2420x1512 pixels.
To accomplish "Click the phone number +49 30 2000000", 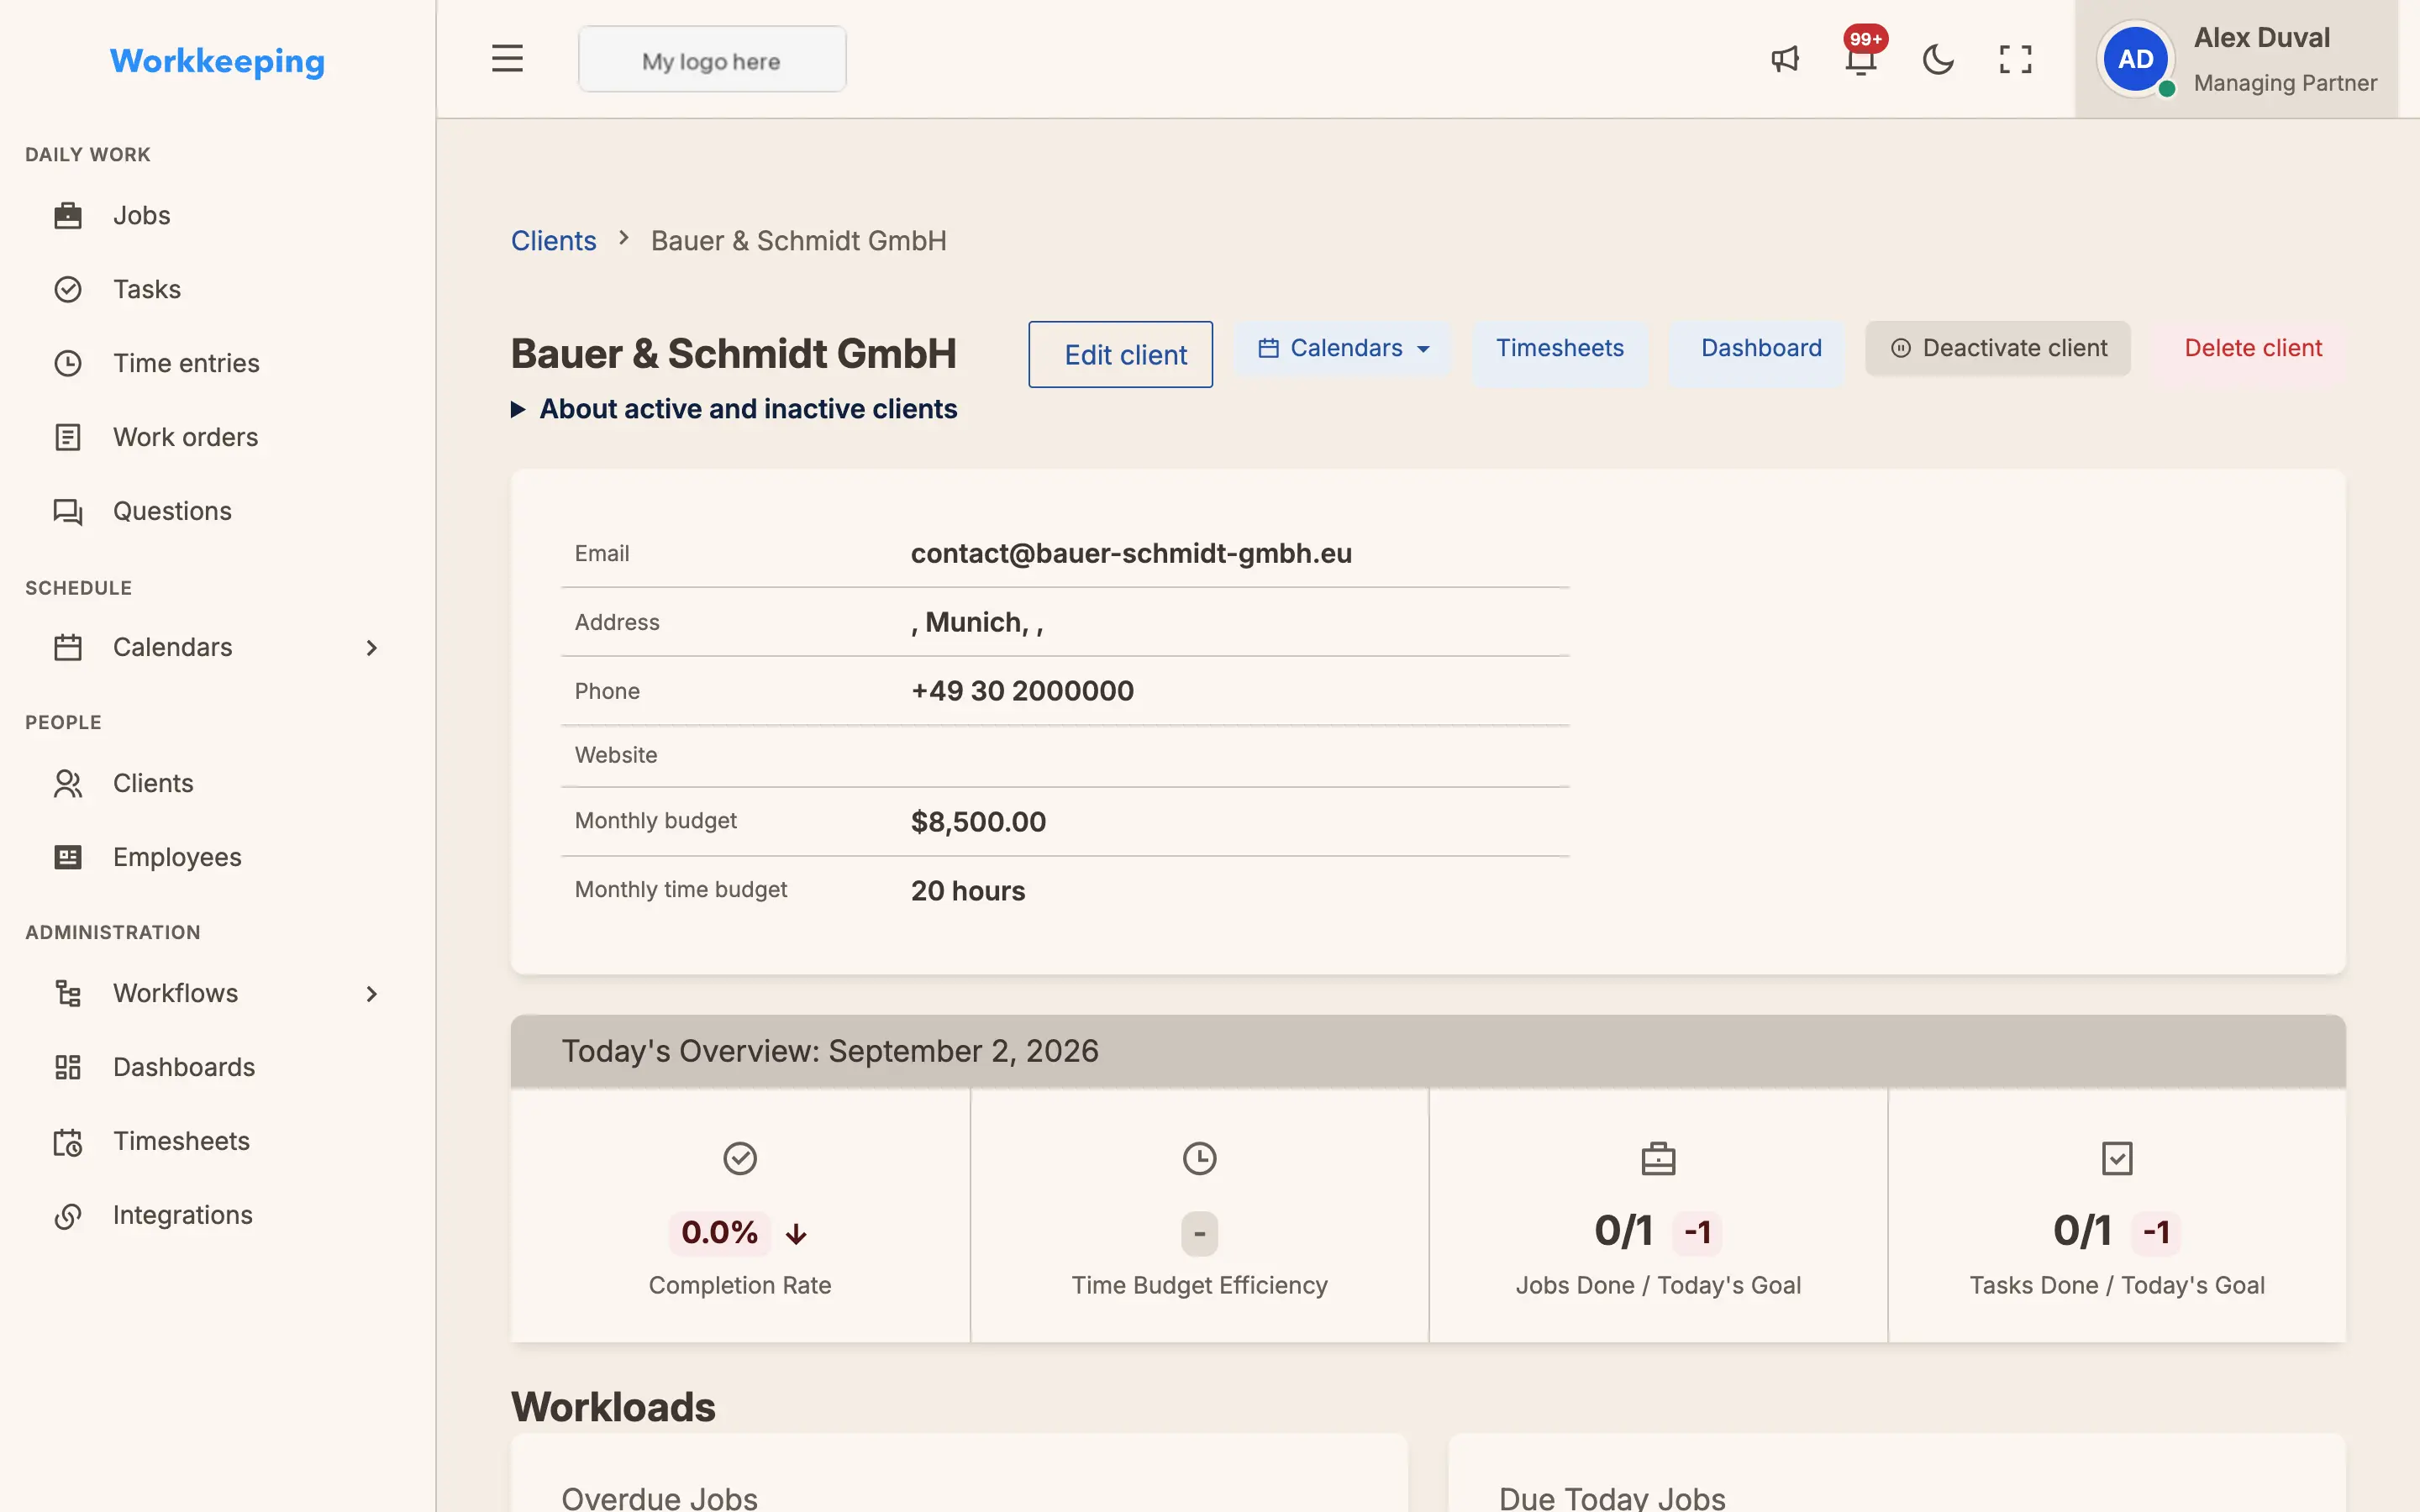I will (x=1022, y=691).
